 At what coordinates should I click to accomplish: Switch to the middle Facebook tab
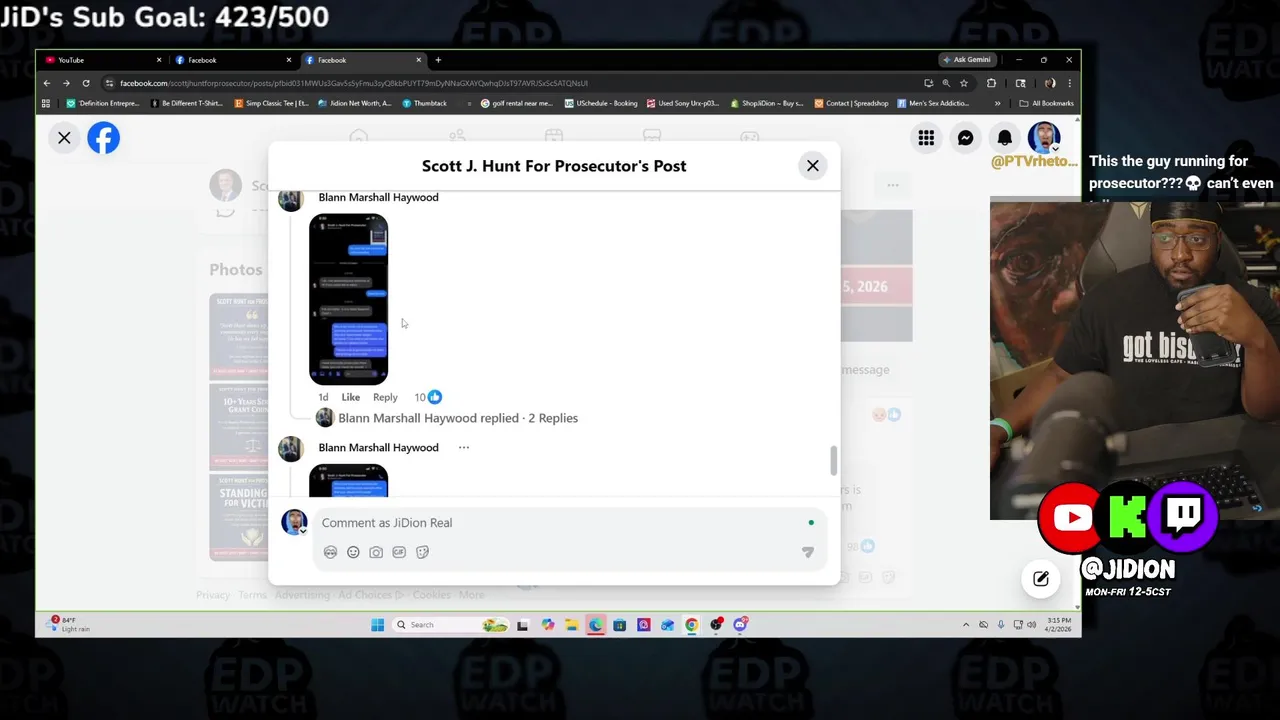[232, 60]
